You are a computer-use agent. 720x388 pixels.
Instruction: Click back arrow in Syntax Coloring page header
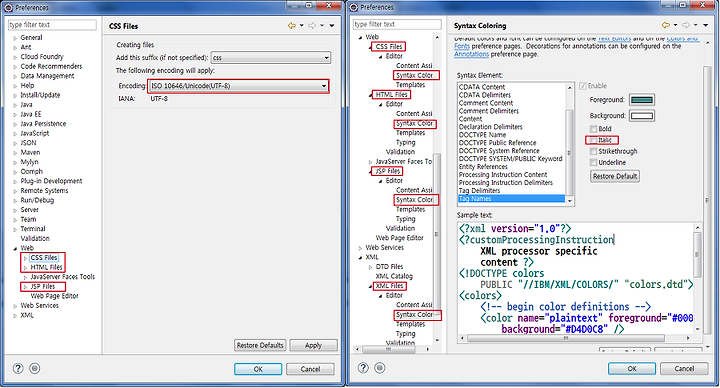click(x=665, y=25)
